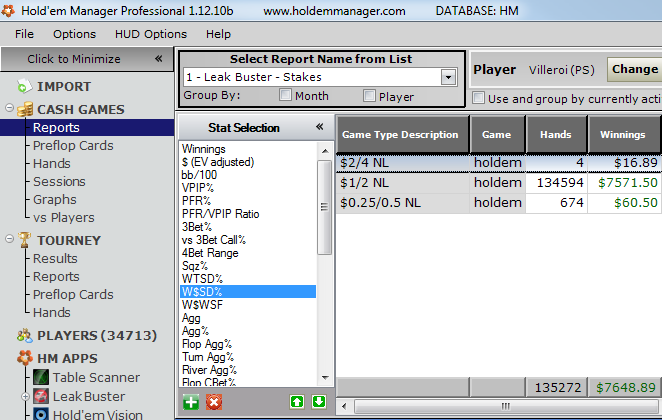The width and height of the screenshot is (662, 420).
Task: Sort by Game column header
Action: [497, 135]
